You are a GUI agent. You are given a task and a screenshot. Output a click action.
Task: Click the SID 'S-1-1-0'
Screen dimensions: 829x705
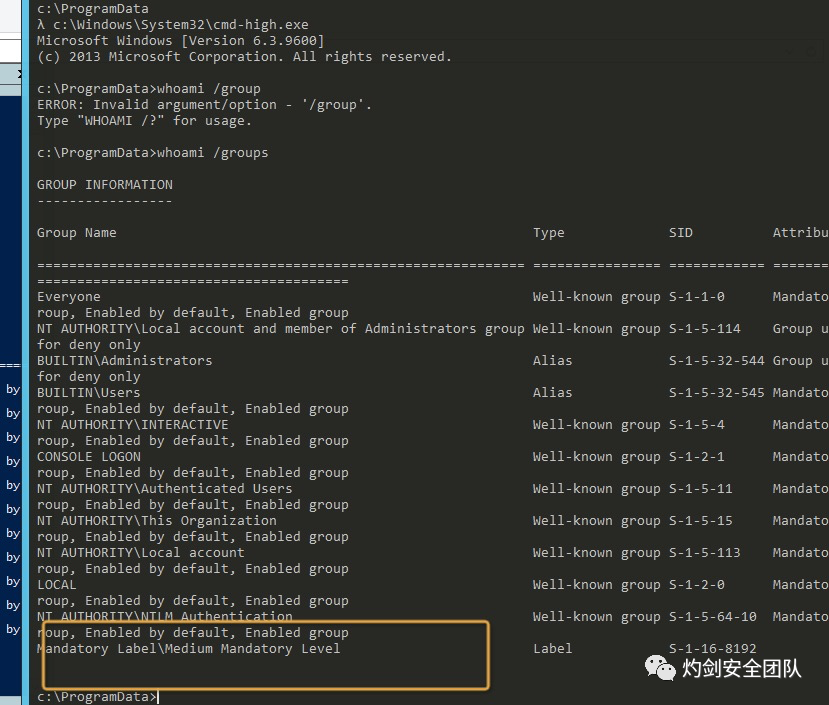click(x=697, y=297)
